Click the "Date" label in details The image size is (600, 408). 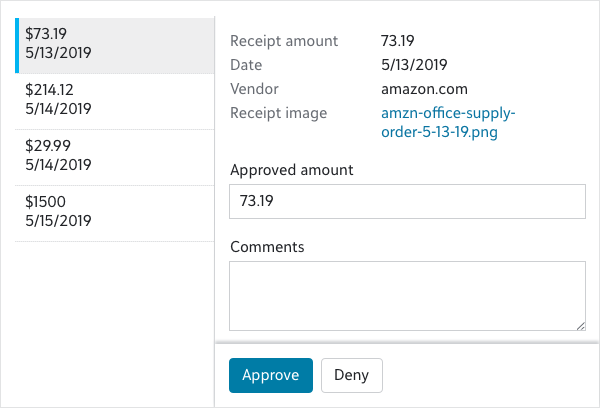click(x=246, y=65)
